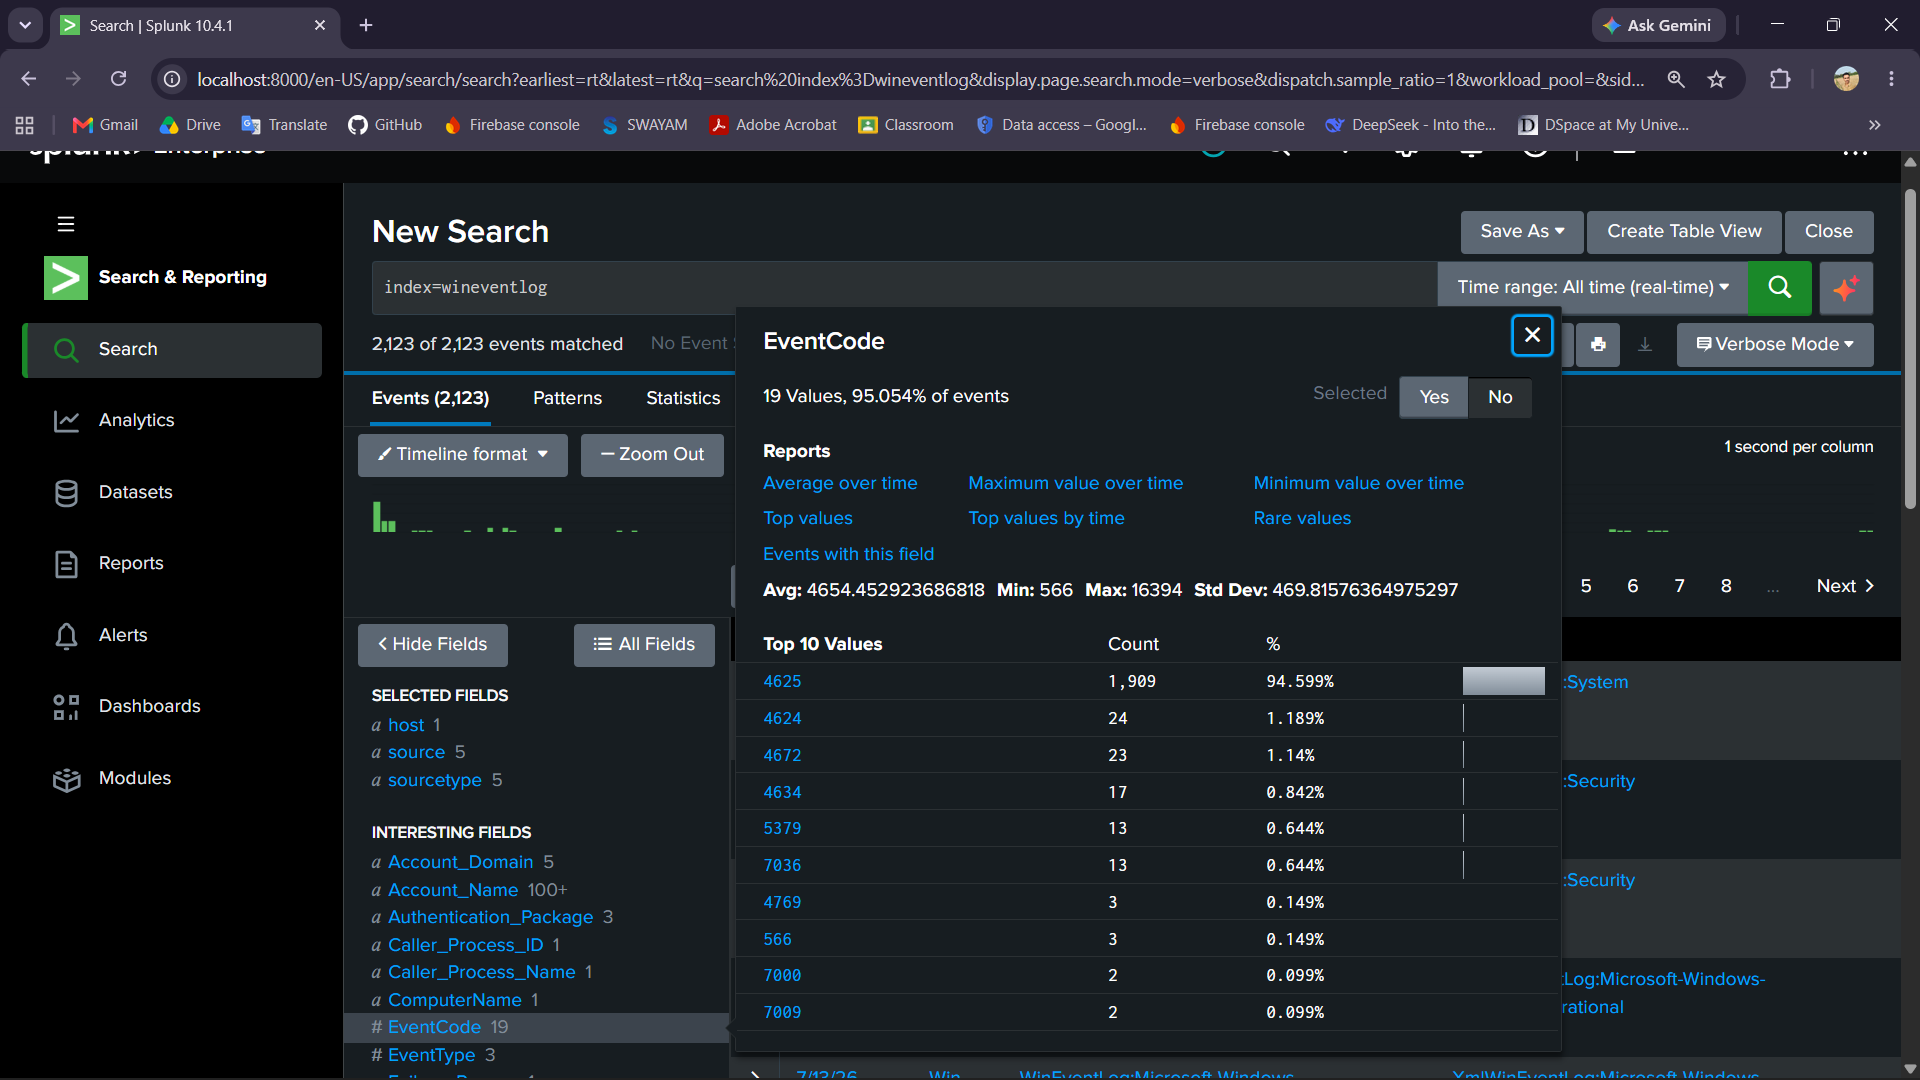Open the Gmail bookmark
Image resolution: width=1920 pixels, height=1080 pixels.
pos(105,125)
